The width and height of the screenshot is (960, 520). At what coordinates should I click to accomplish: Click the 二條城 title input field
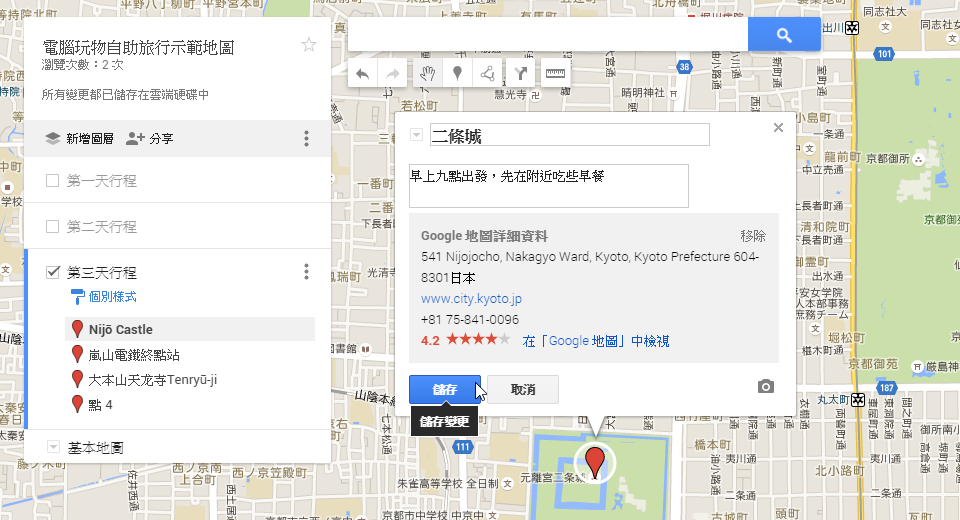569,135
